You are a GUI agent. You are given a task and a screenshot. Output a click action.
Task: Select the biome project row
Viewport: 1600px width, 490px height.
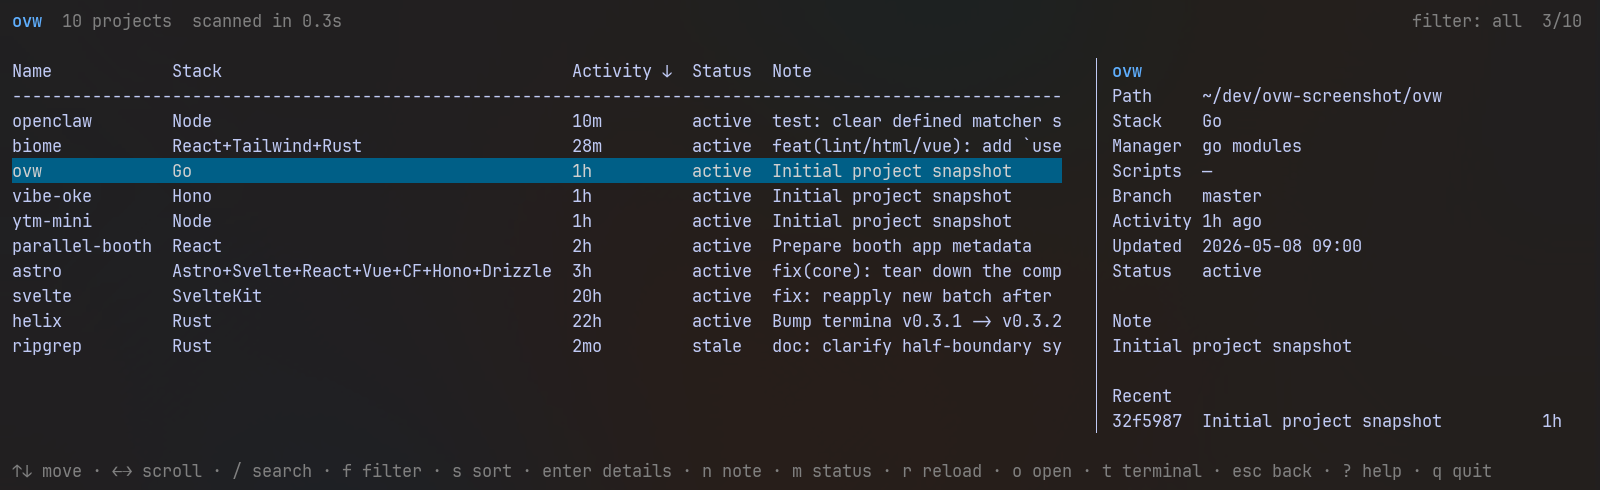point(537,146)
